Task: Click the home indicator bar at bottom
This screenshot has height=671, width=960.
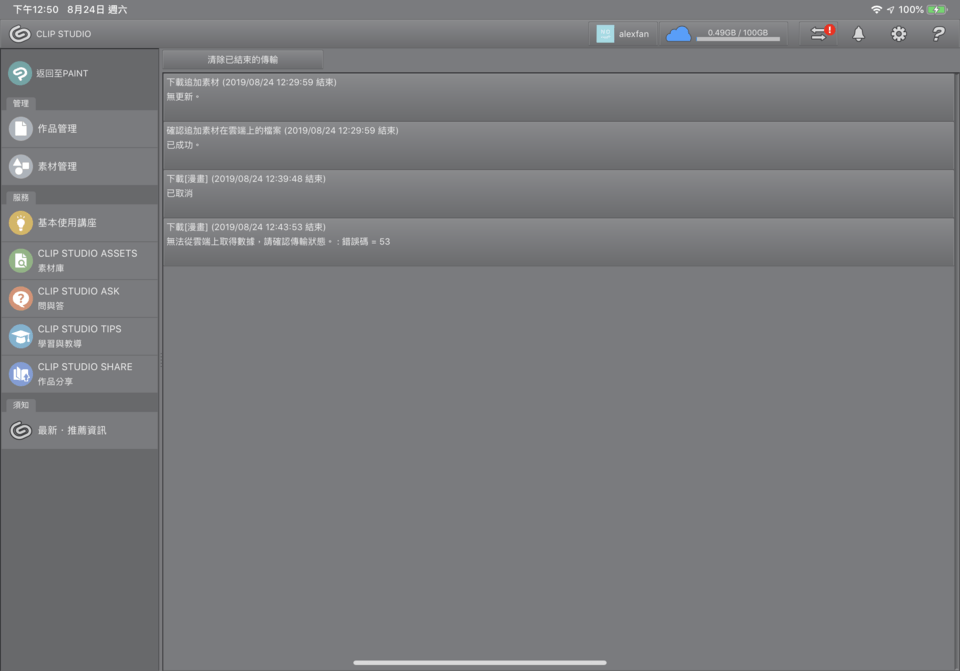Action: (479, 662)
